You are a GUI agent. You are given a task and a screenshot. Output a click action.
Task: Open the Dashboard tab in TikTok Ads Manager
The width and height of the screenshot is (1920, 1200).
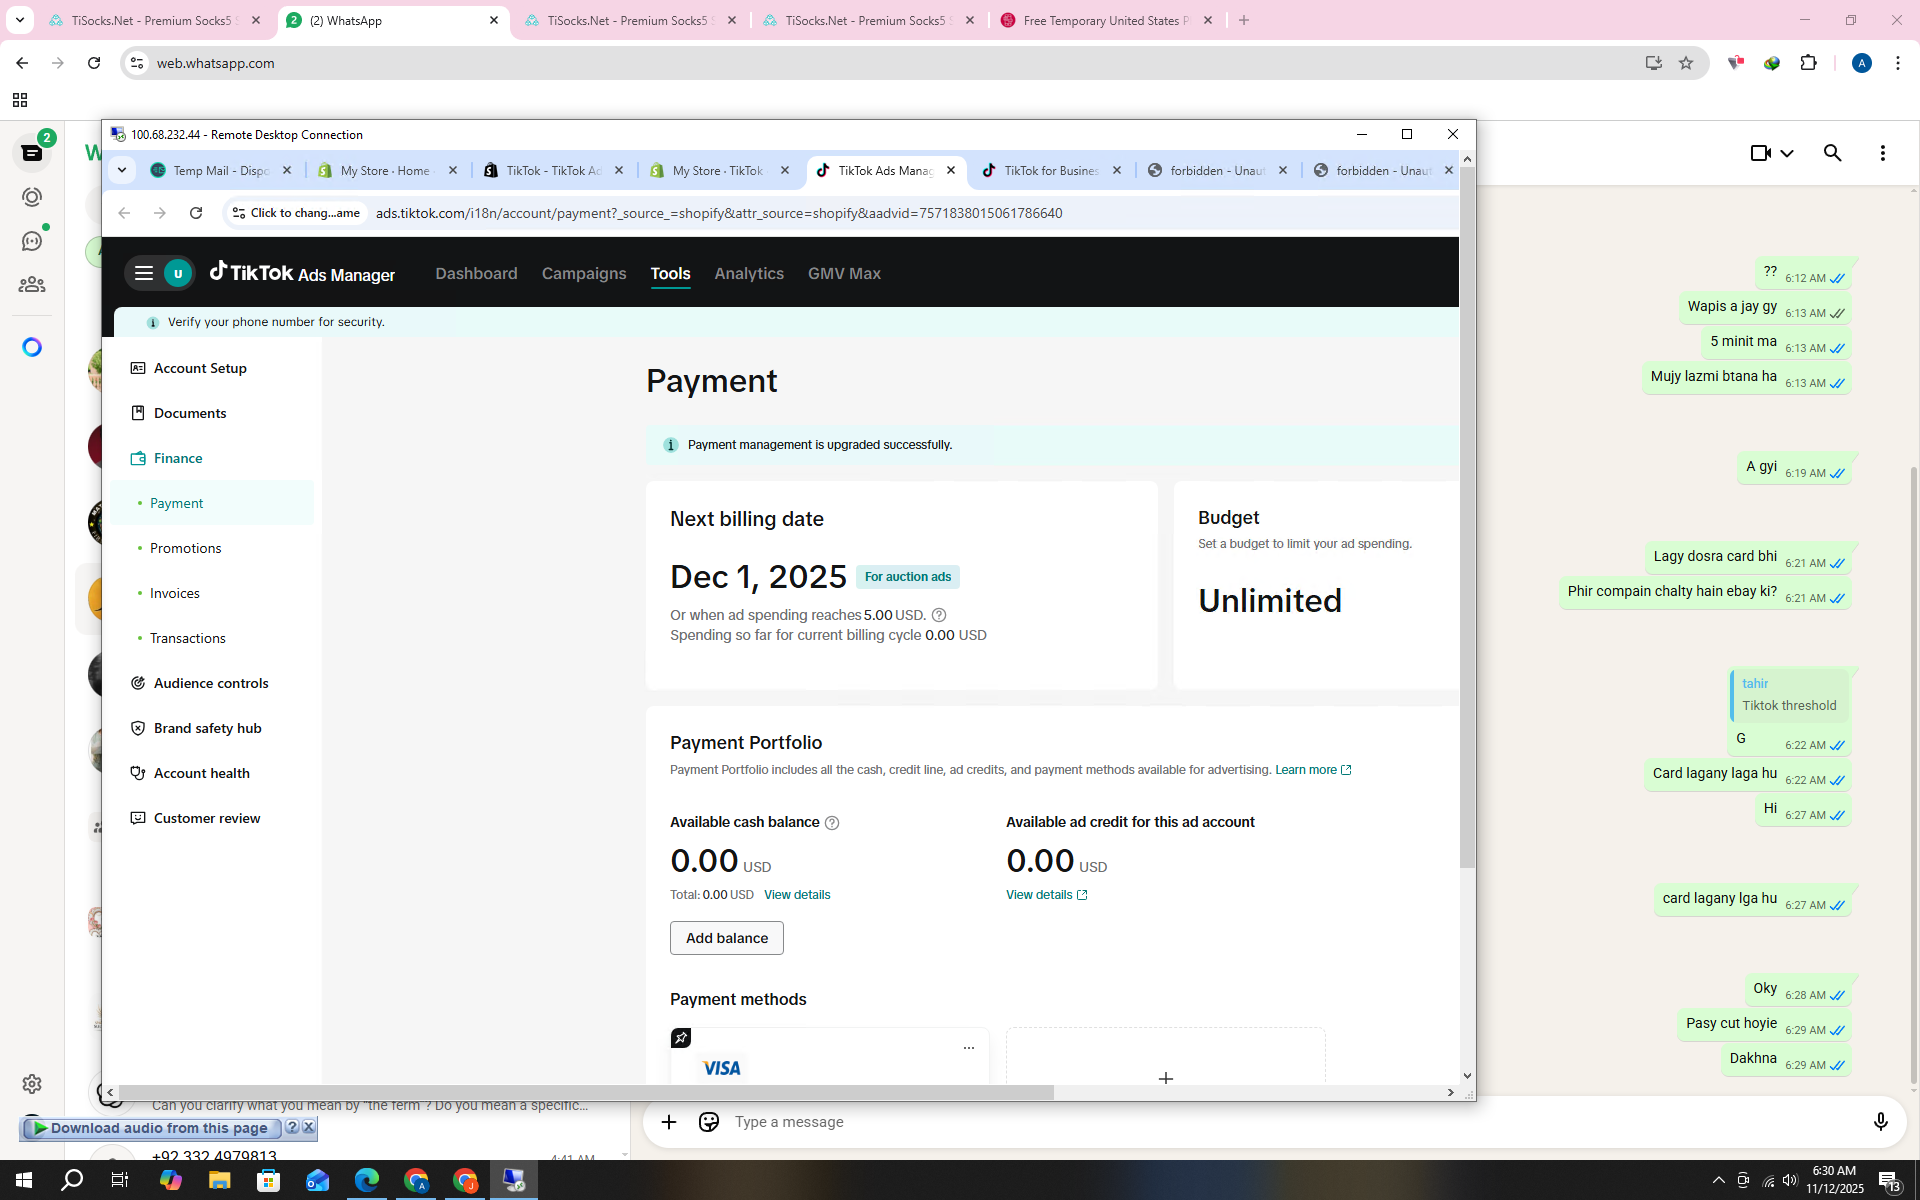[x=476, y=273]
